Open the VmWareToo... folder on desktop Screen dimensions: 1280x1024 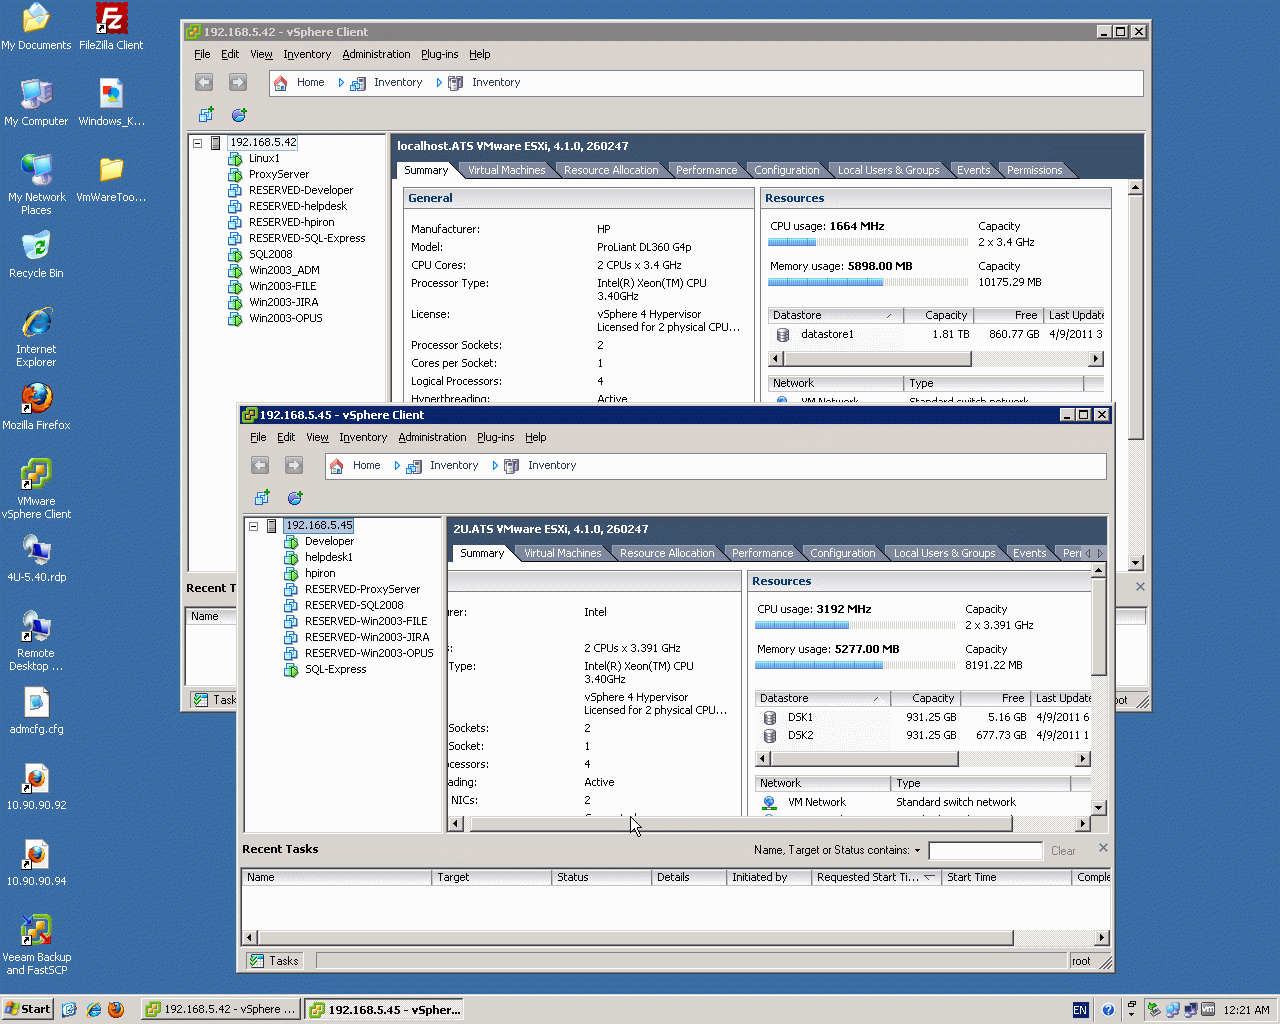(x=111, y=179)
